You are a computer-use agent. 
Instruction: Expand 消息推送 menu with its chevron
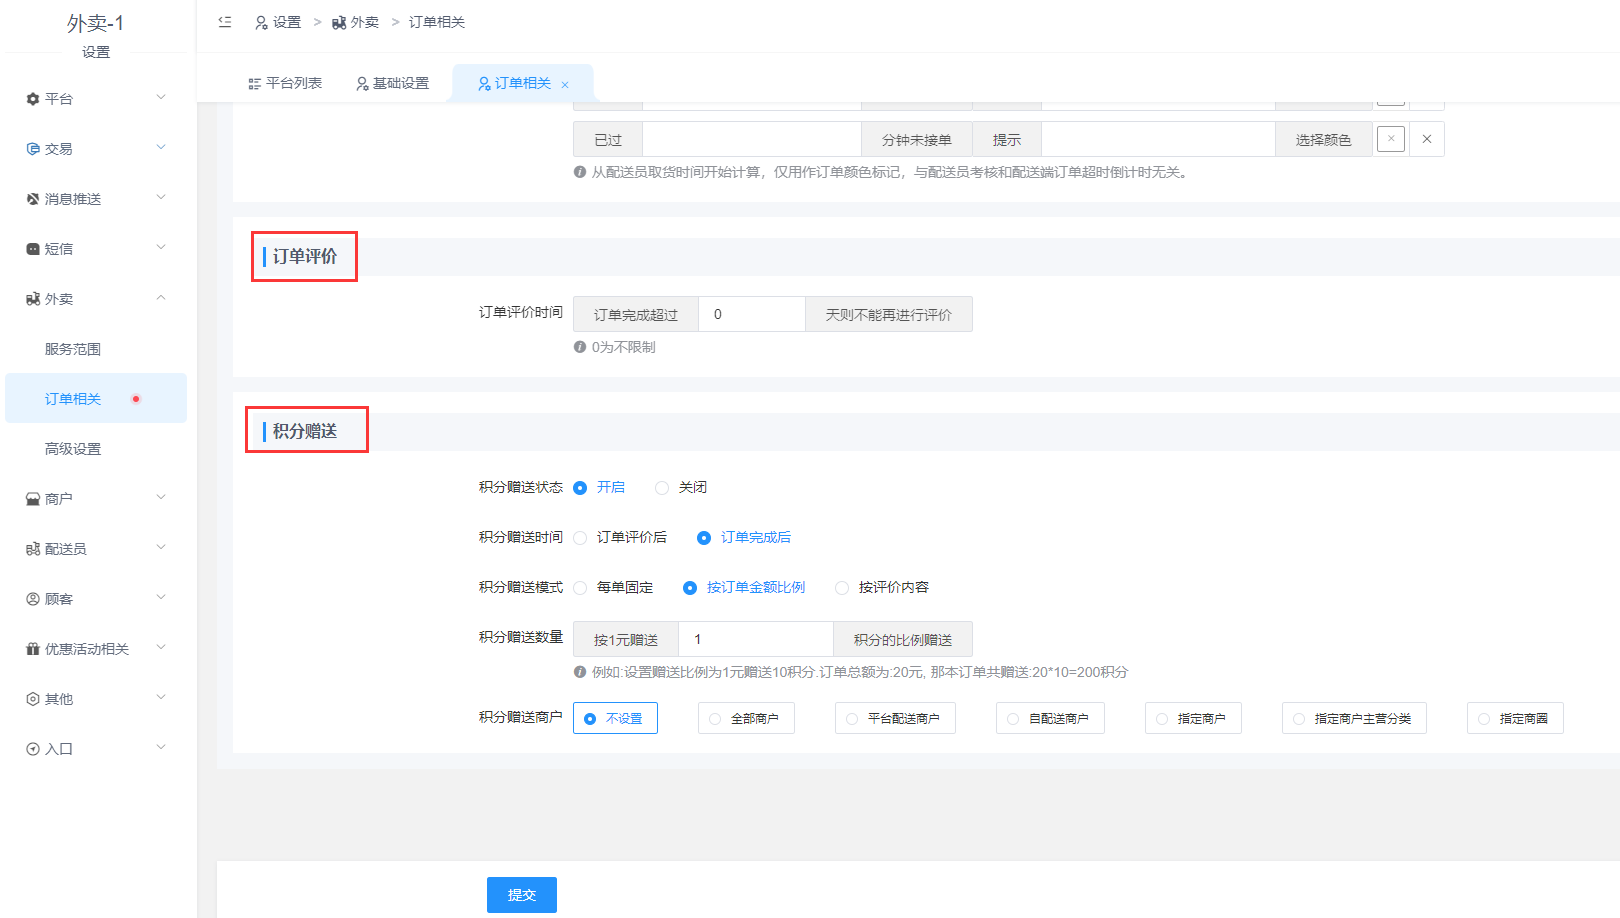pos(161,198)
